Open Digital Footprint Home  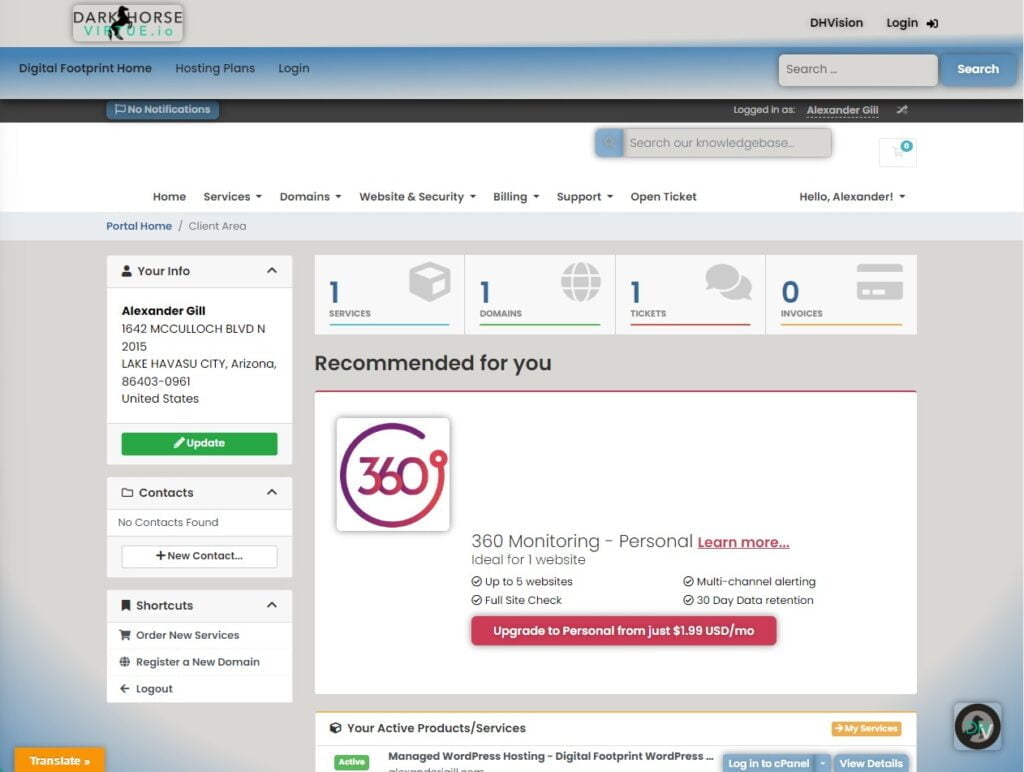(x=85, y=68)
